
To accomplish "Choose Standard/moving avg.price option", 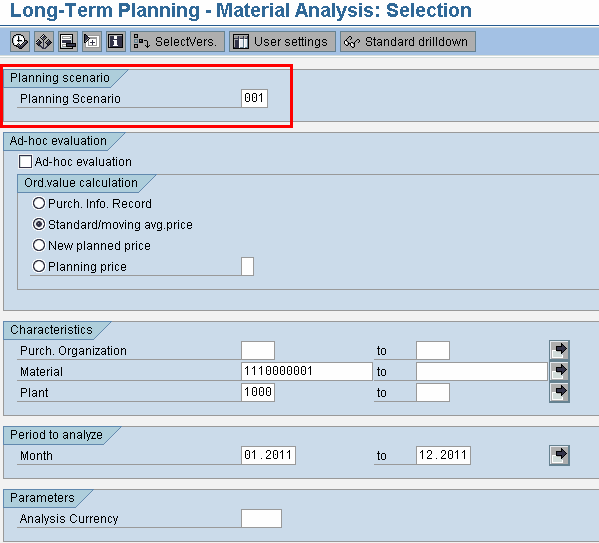I will [39, 224].
